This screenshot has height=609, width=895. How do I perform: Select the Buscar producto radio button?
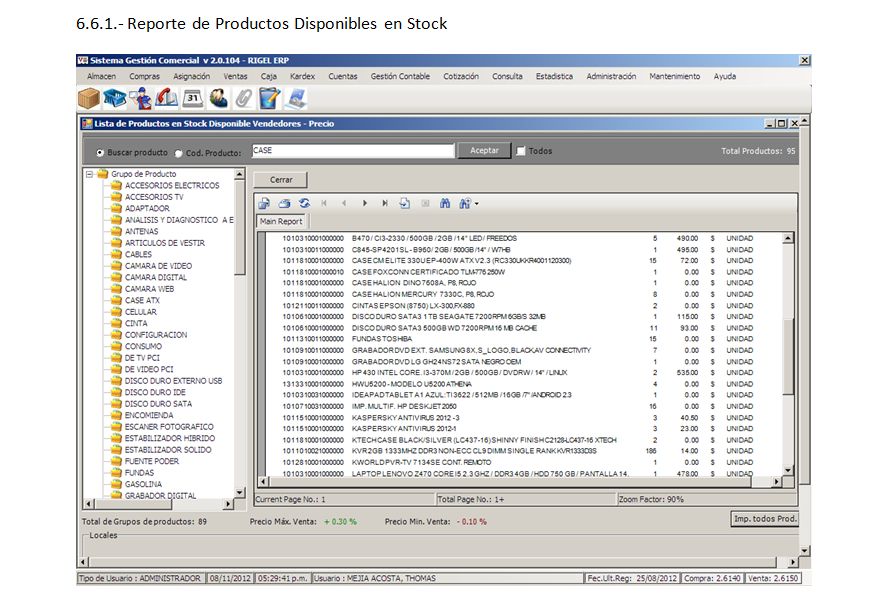click(x=100, y=153)
